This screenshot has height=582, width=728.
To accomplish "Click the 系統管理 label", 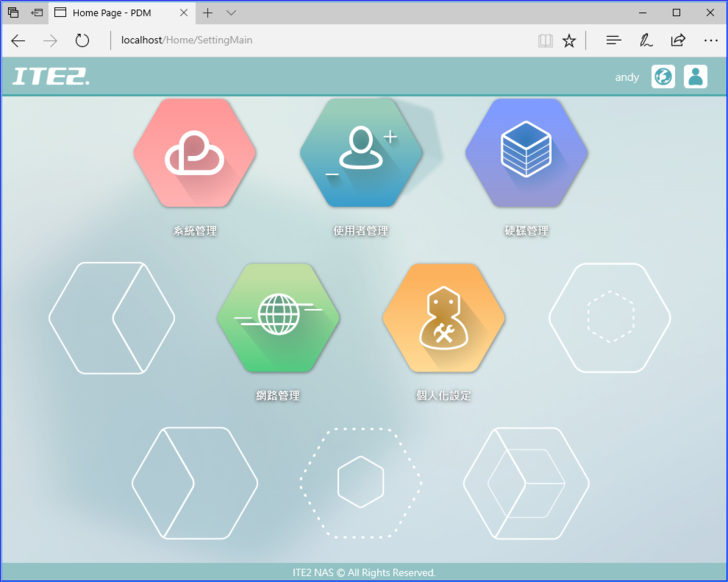I will pyautogui.click(x=195, y=231).
